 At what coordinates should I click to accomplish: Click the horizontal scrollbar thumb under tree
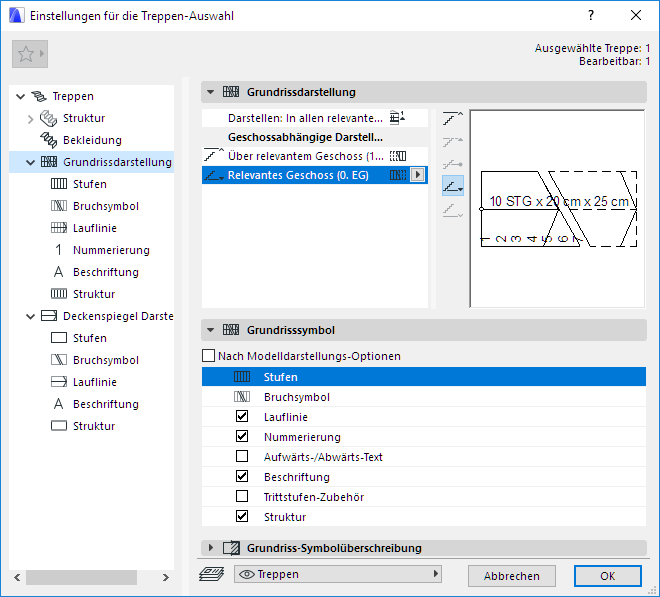tap(81, 578)
